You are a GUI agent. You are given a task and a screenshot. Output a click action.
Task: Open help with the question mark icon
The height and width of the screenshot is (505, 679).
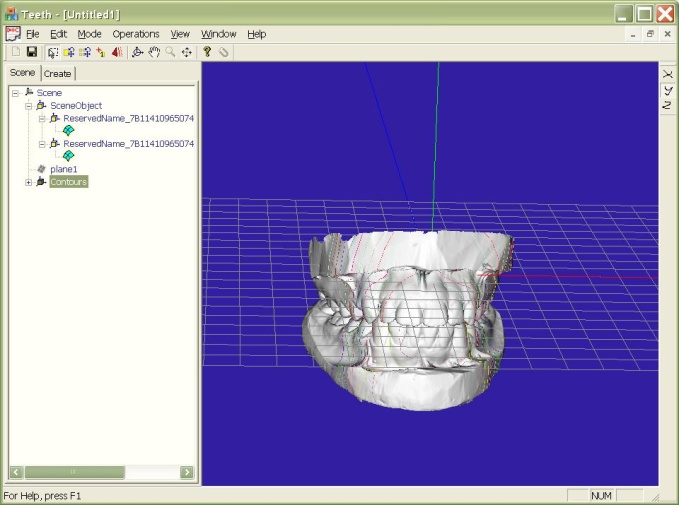coord(207,52)
